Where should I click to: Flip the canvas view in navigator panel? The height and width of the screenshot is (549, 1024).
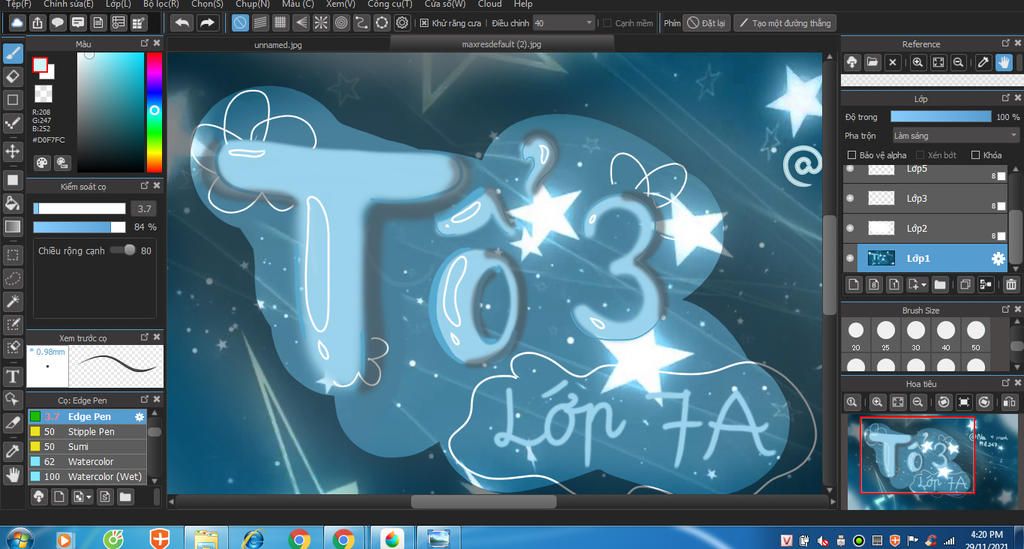pyautogui.click(x=1009, y=402)
